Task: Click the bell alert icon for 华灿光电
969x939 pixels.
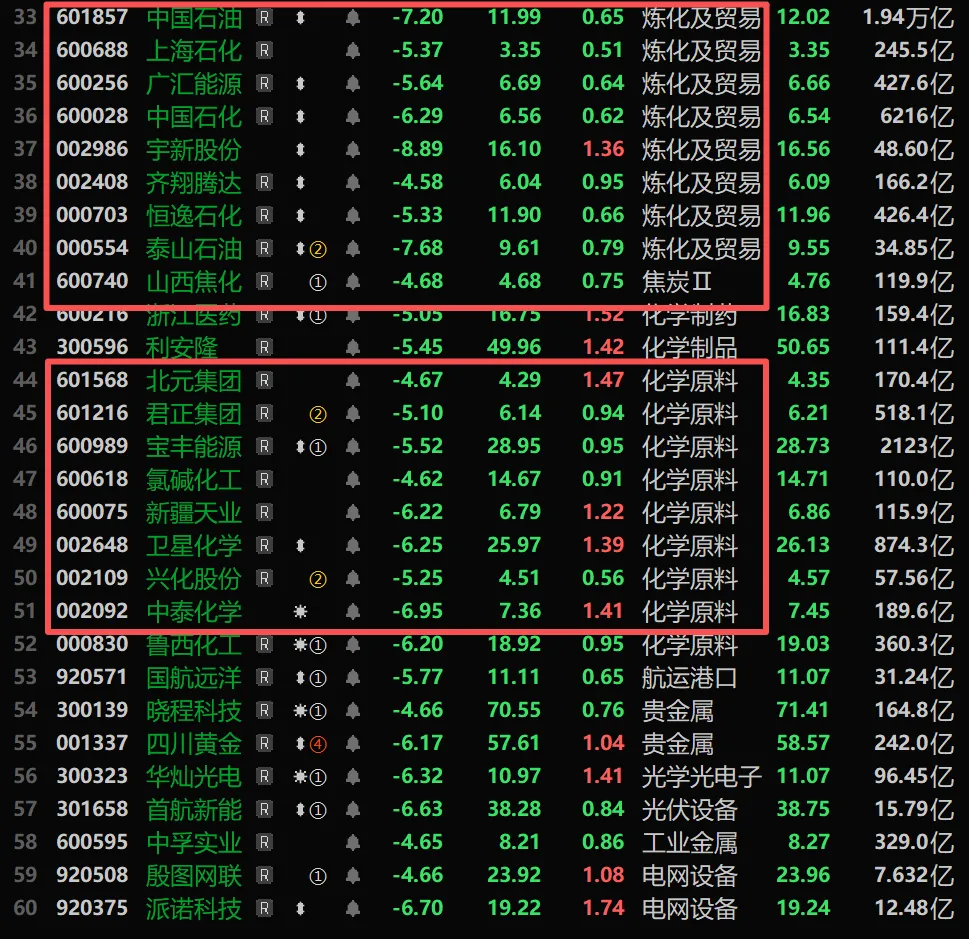Action: 353,776
